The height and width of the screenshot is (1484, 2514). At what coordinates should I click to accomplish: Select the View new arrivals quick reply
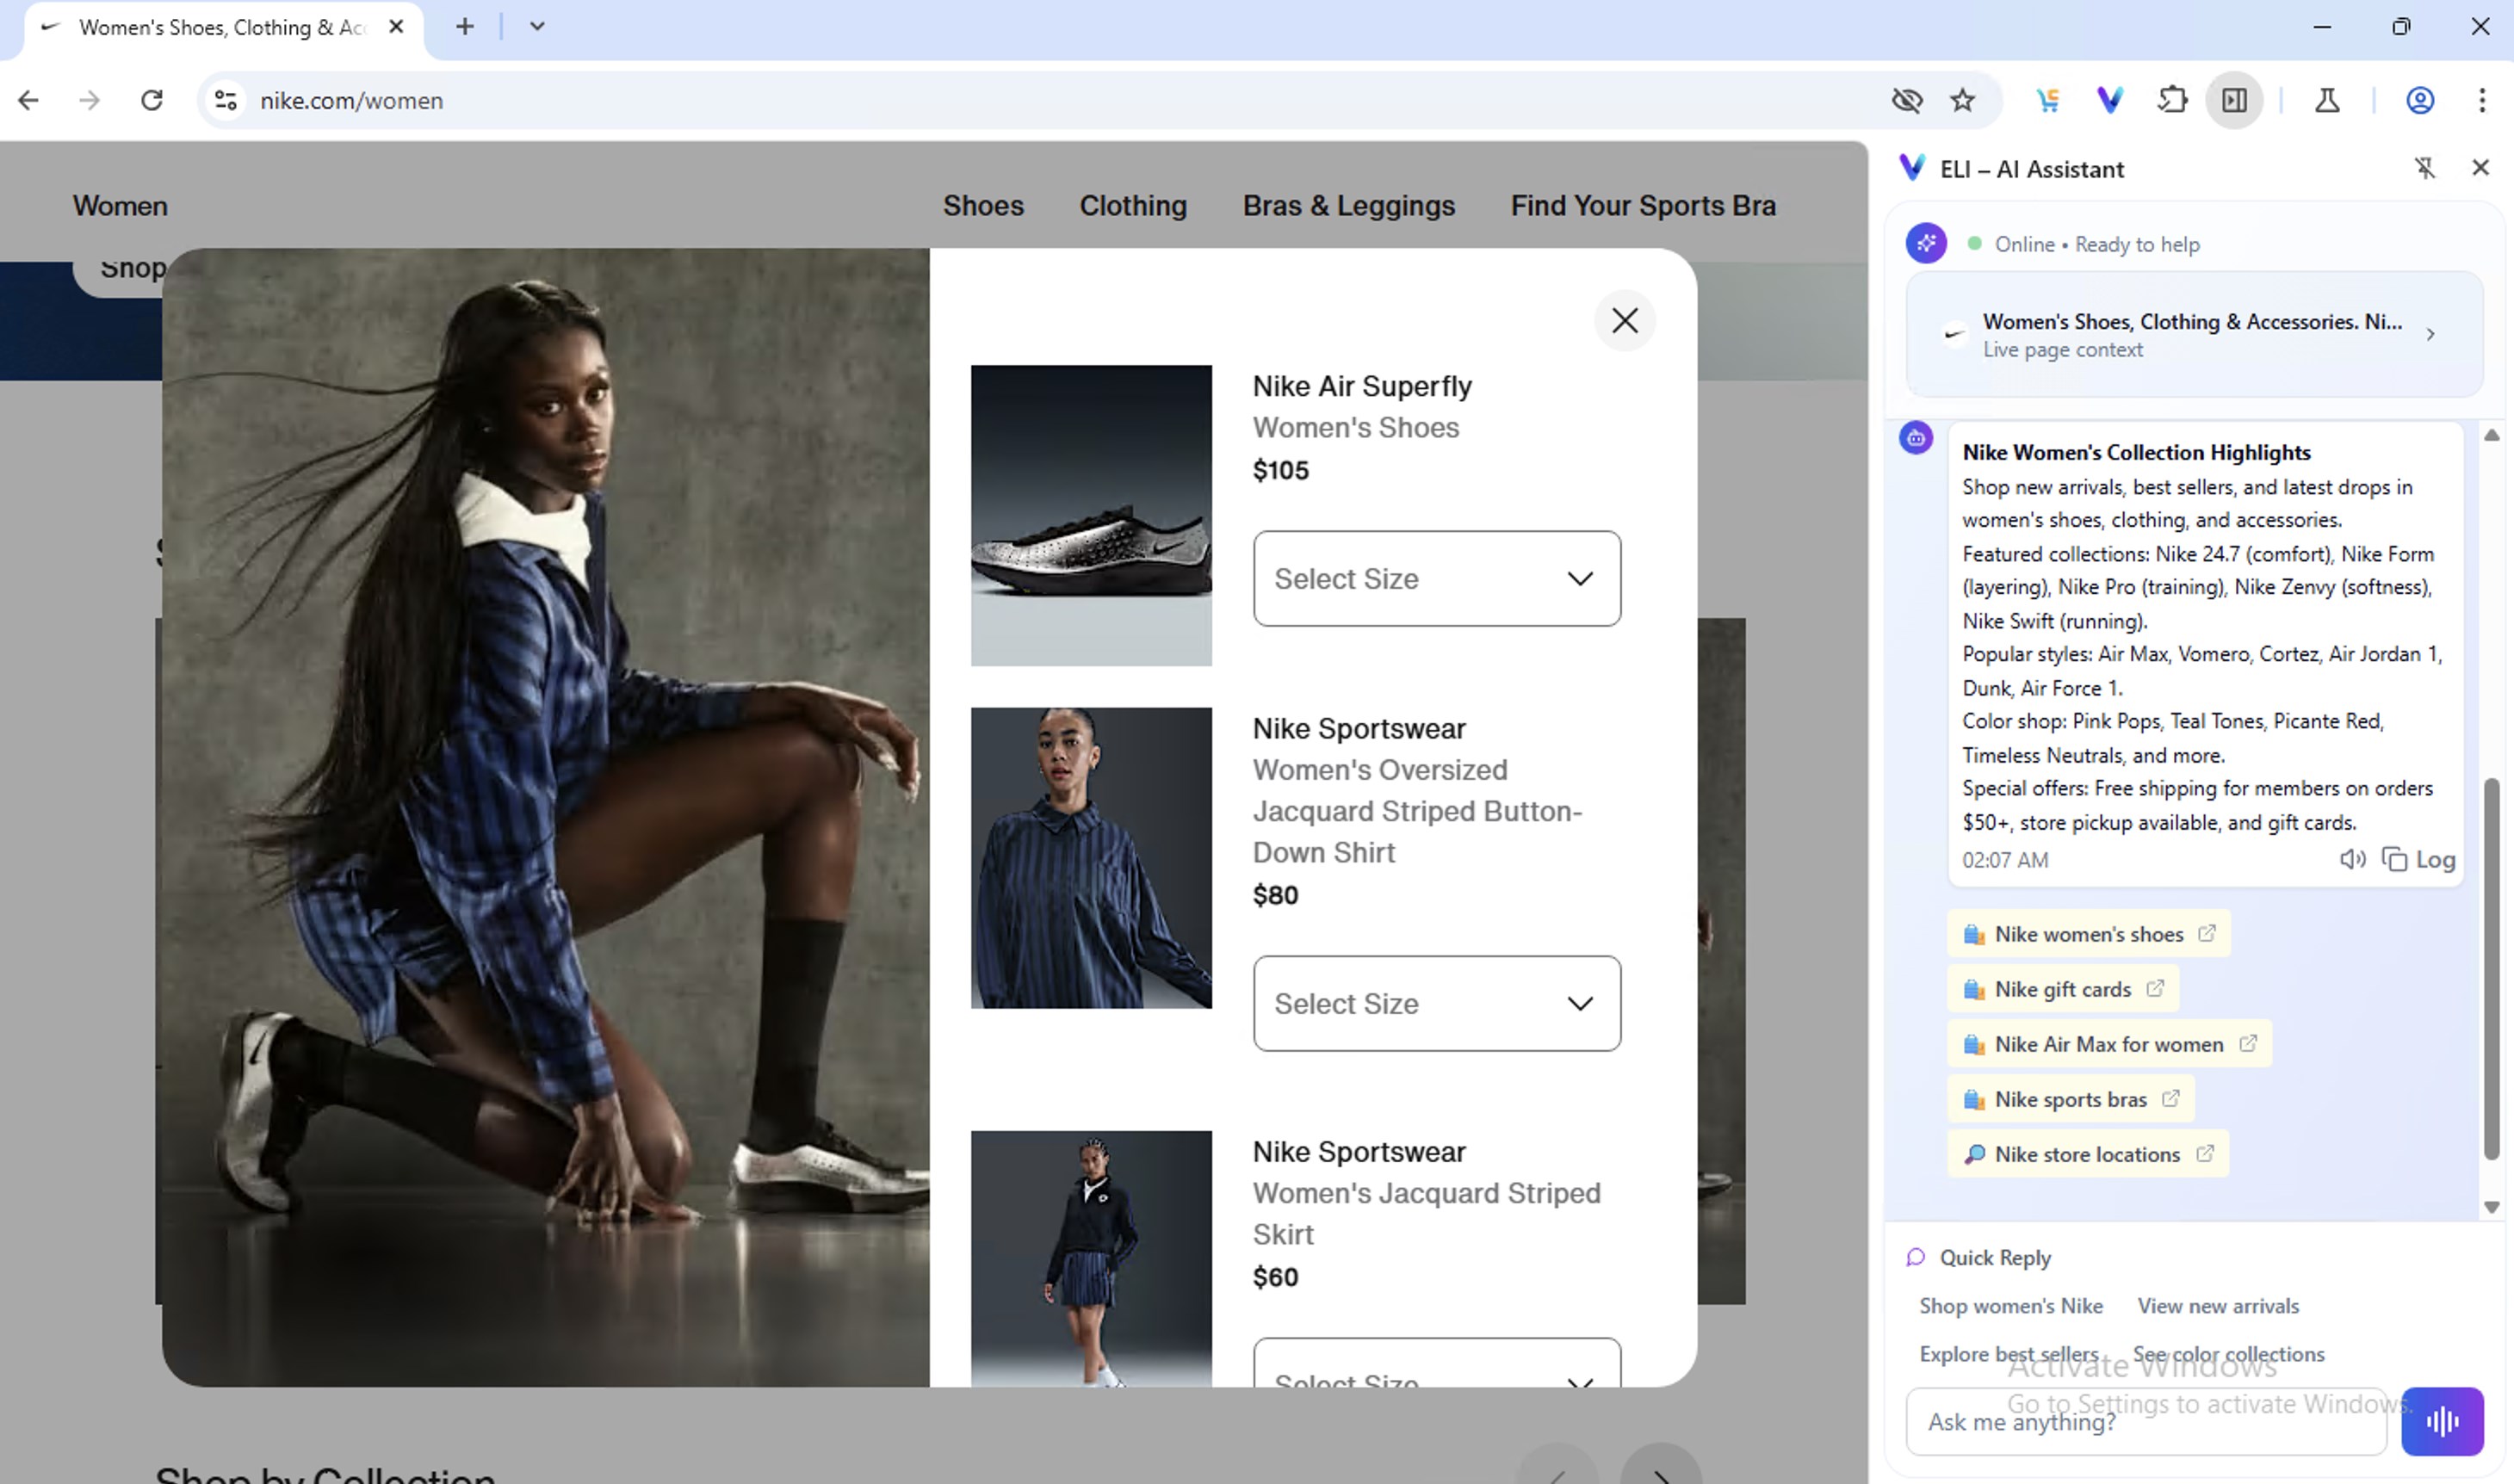click(x=2217, y=1305)
